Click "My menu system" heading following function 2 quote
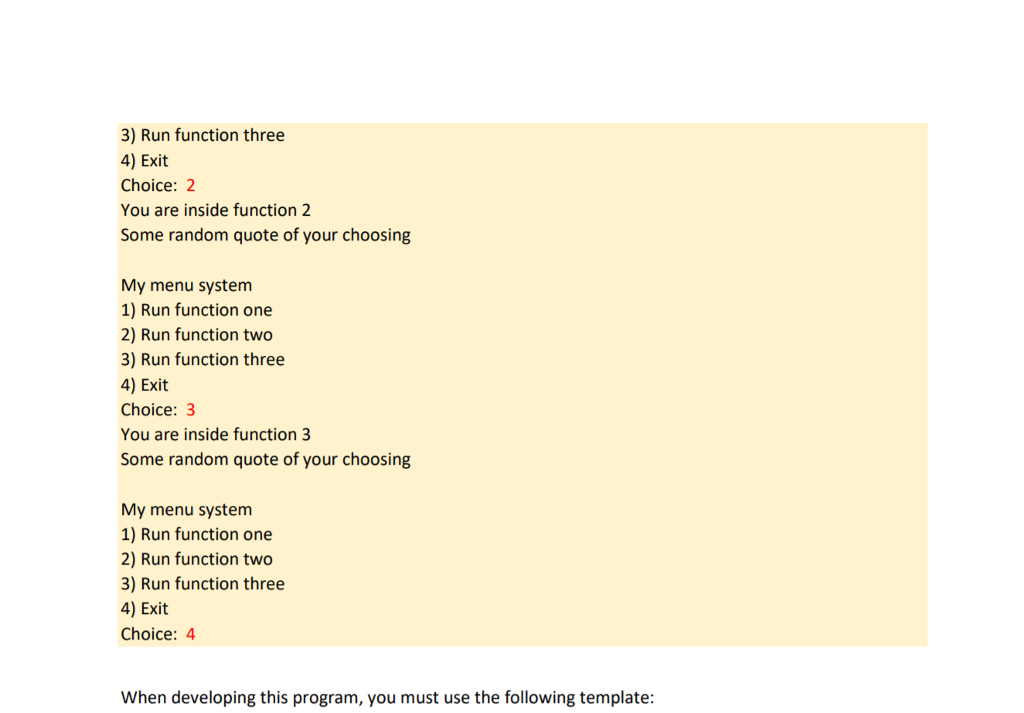1024x713 pixels. pos(186,286)
